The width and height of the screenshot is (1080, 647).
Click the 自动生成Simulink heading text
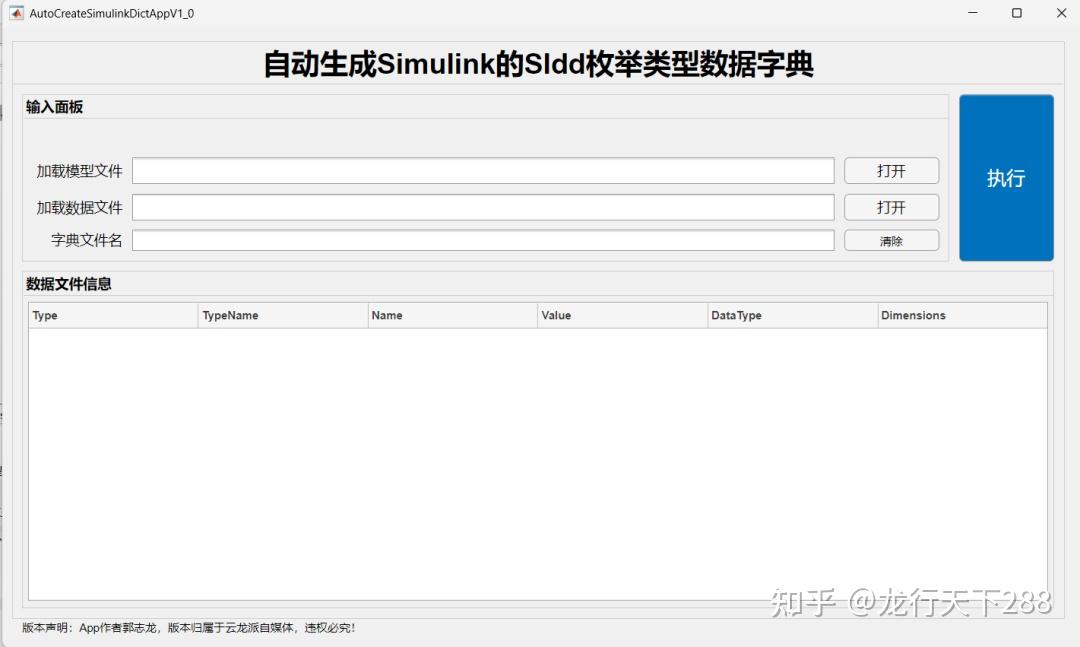click(x=538, y=64)
